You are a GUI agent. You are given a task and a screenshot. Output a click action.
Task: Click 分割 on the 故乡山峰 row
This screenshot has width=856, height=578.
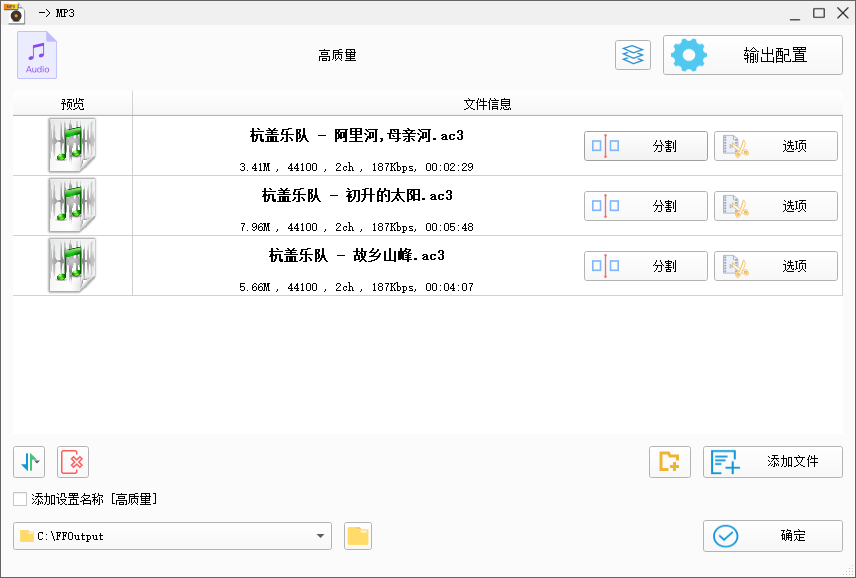click(x=645, y=265)
